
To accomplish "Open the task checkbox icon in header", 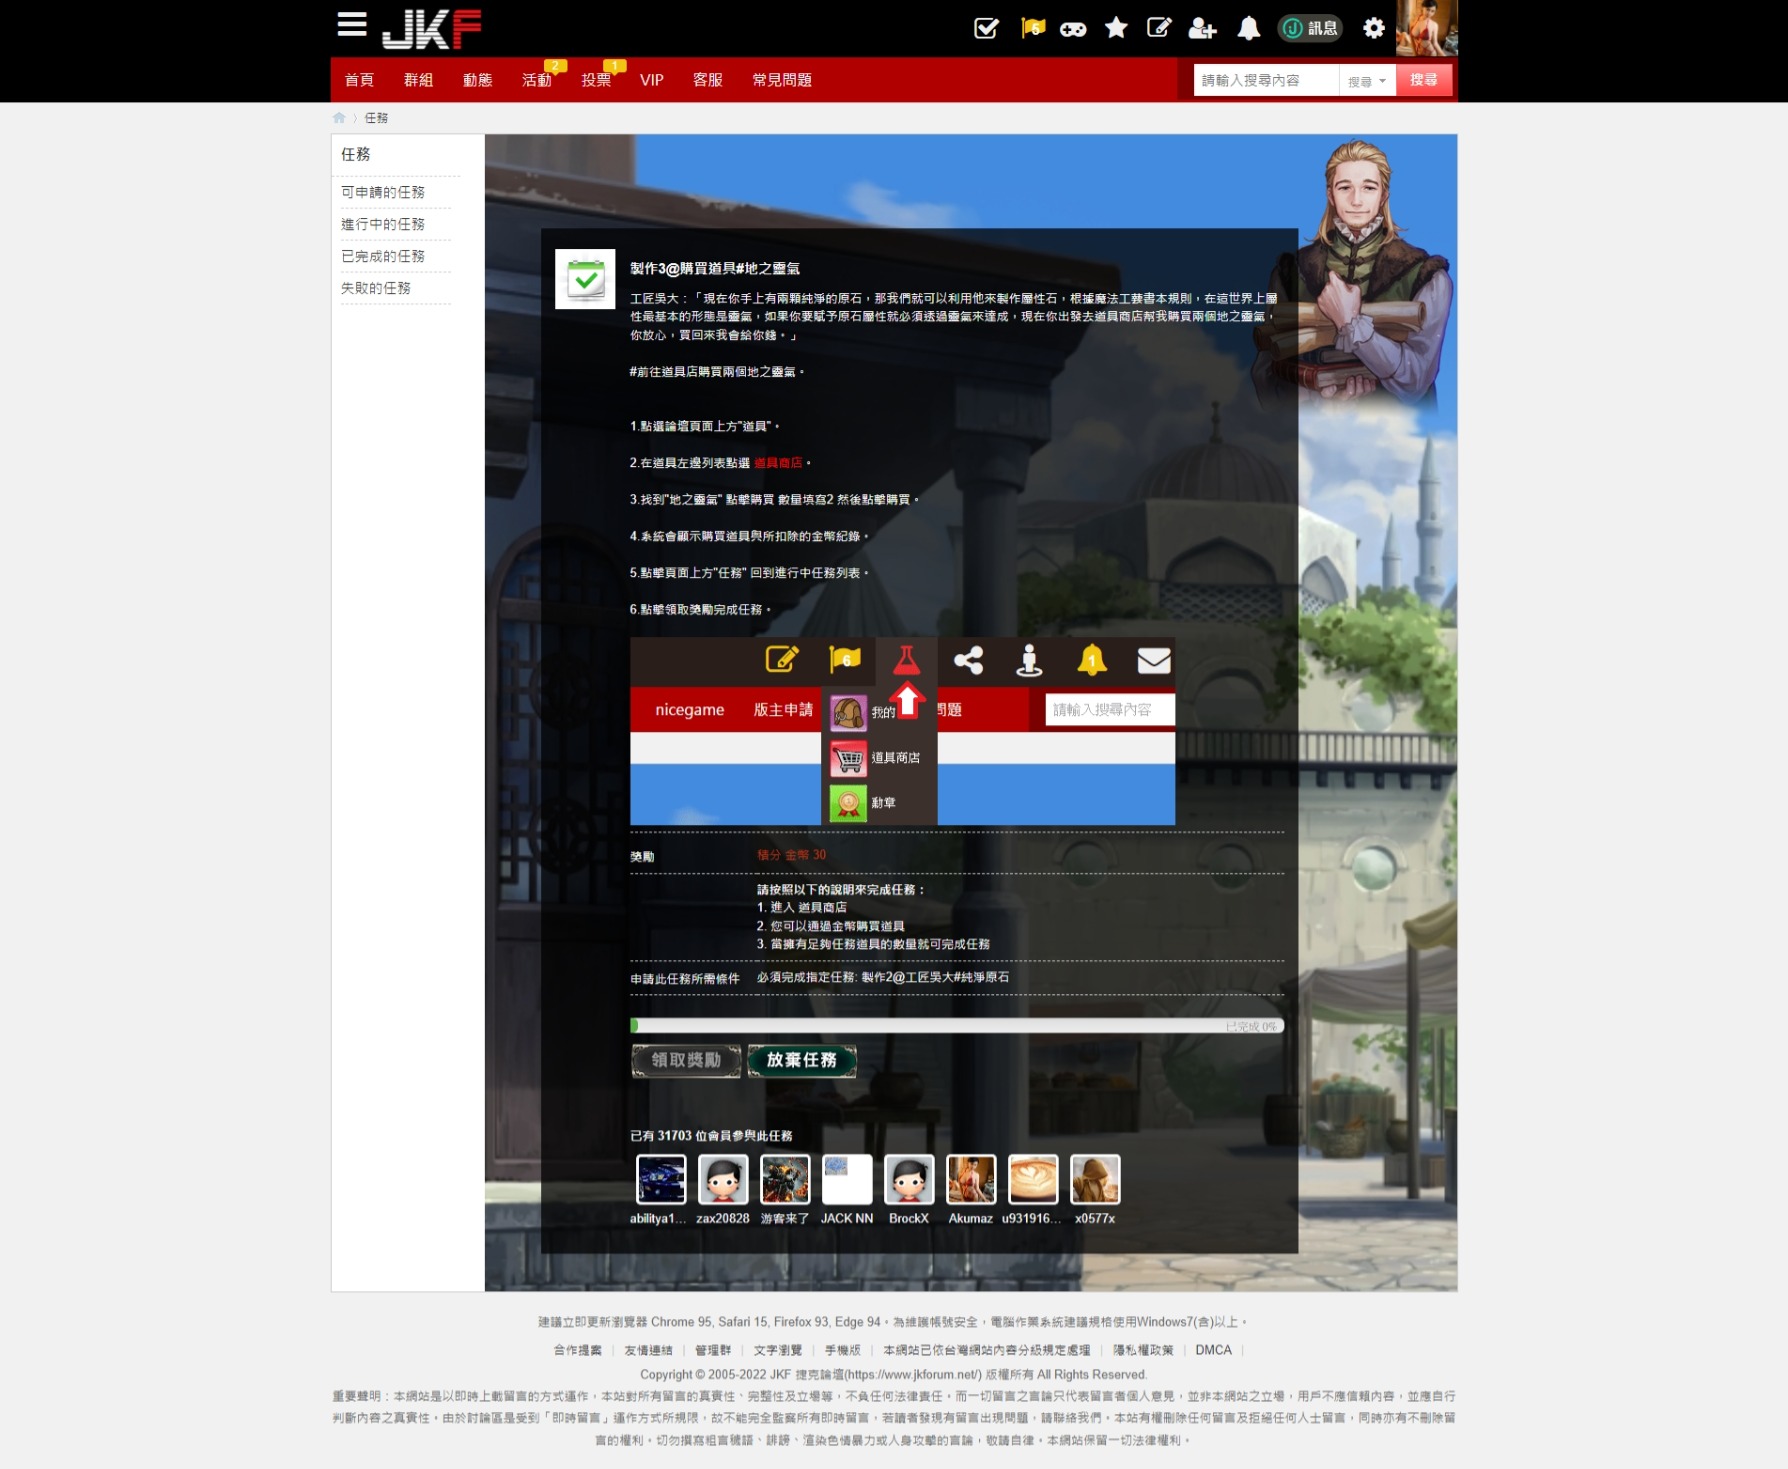I will click(986, 28).
